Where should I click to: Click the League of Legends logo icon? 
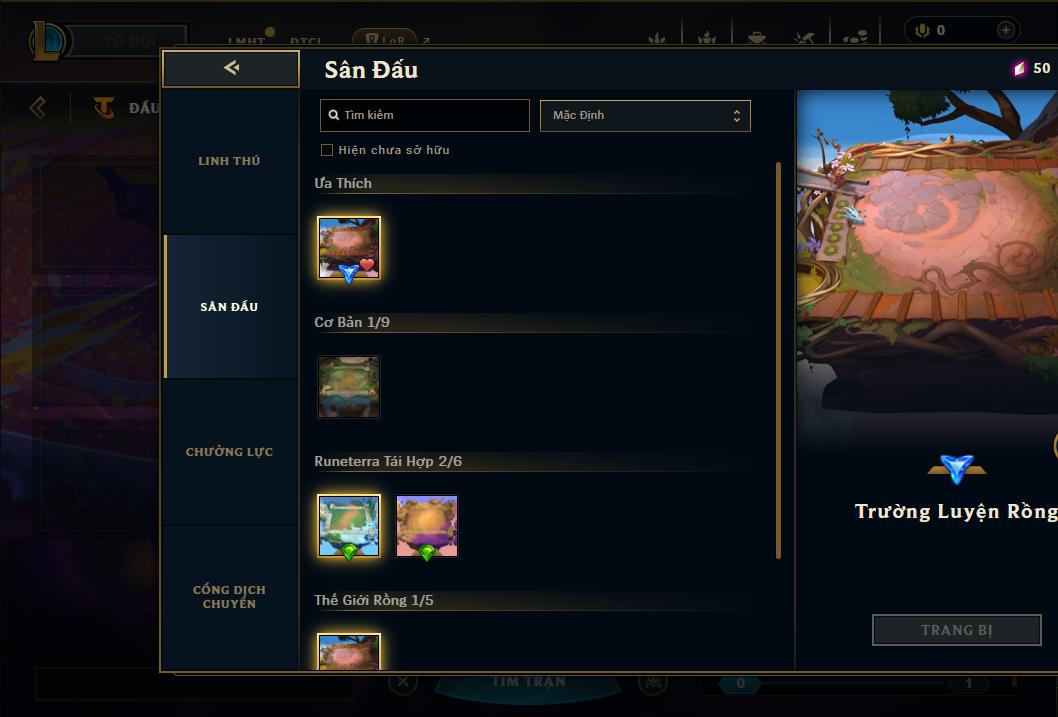point(47,40)
